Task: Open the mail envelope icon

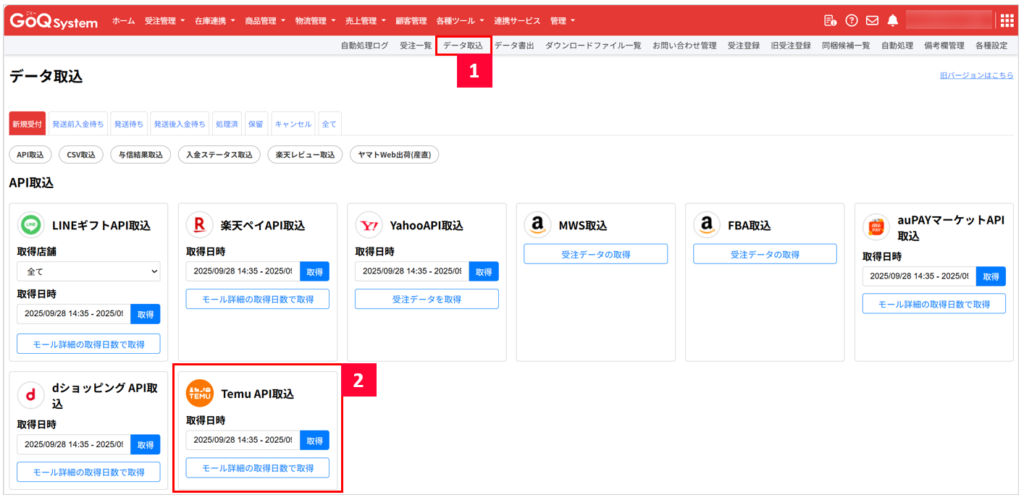Action: click(x=872, y=20)
